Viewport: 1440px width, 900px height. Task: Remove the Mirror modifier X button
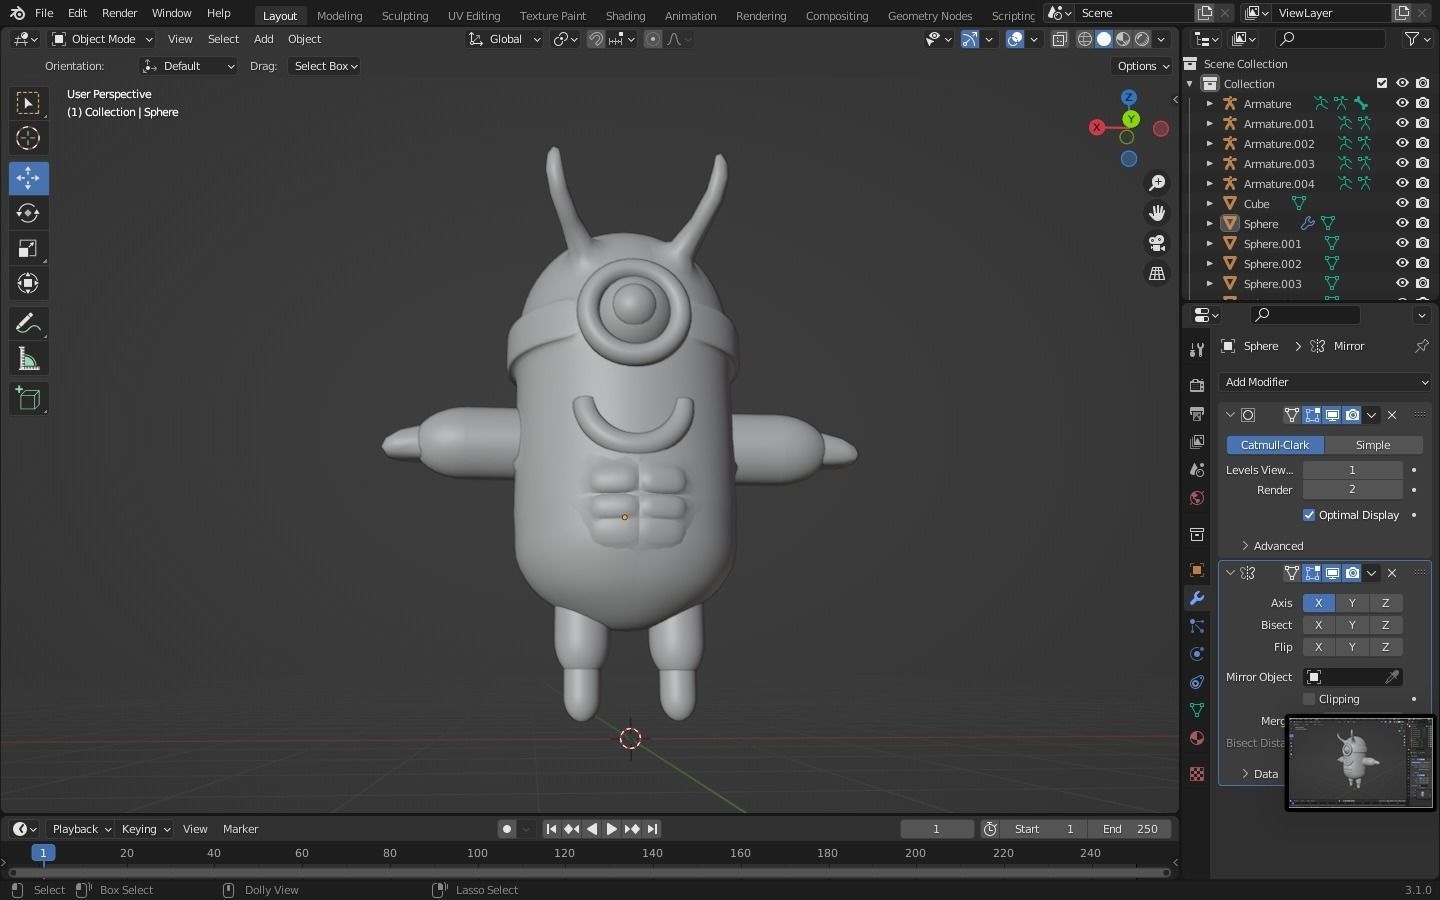(x=1392, y=573)
